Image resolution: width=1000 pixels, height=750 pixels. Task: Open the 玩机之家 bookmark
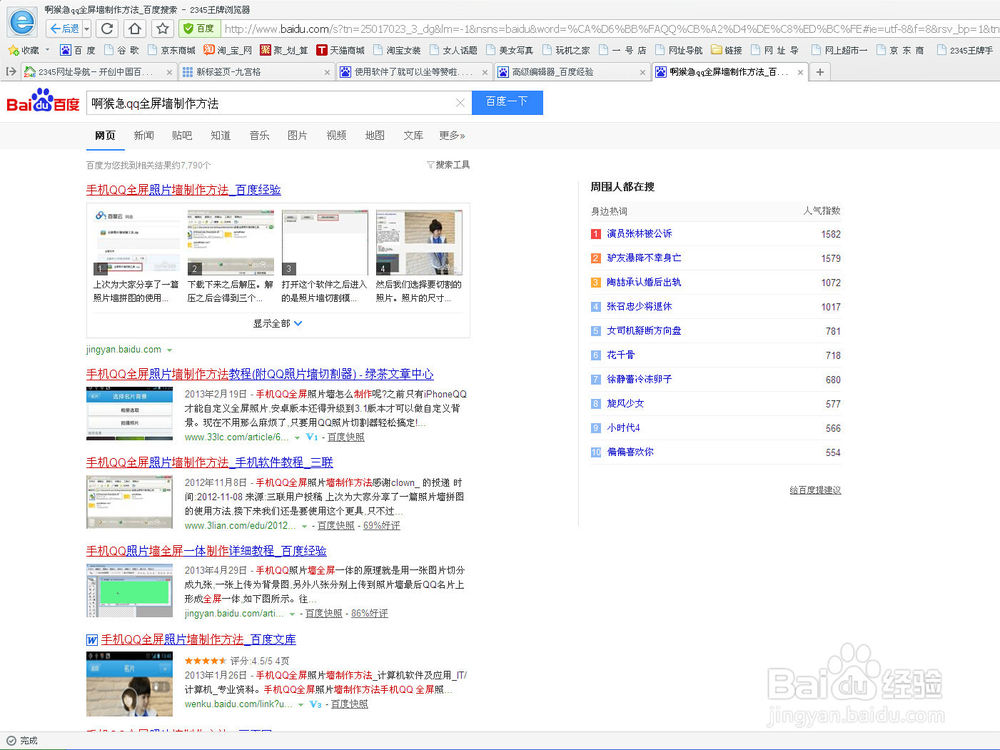pyautogui.click(x=566, y=50)
